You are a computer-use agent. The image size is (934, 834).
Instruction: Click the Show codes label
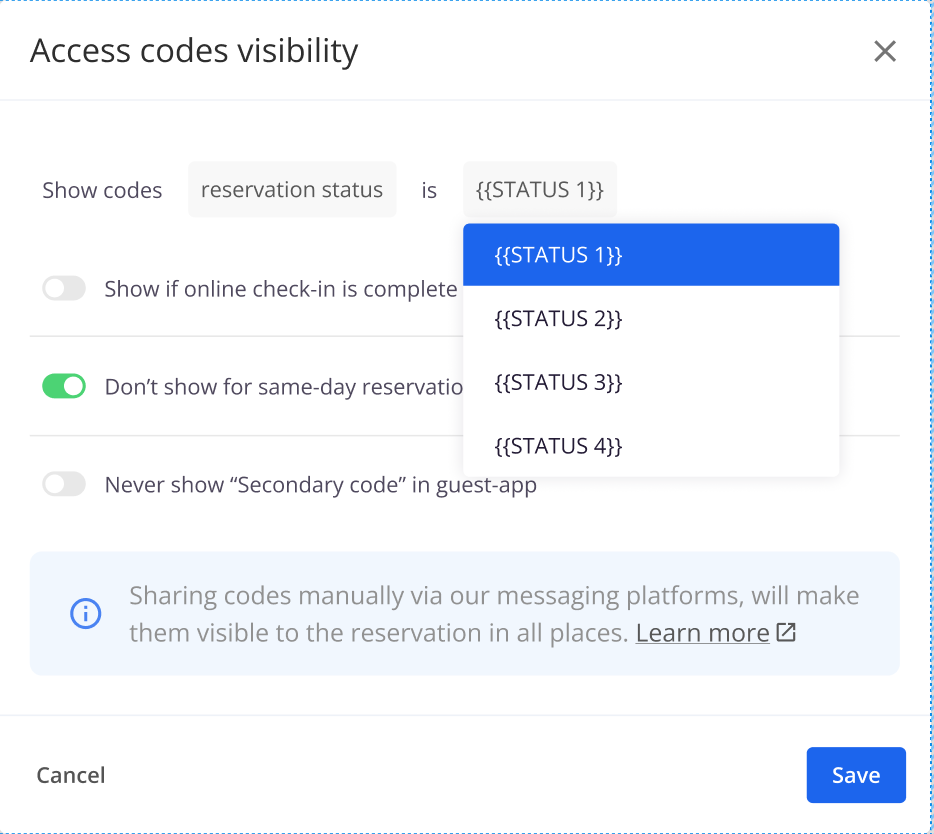pos(102,191)
